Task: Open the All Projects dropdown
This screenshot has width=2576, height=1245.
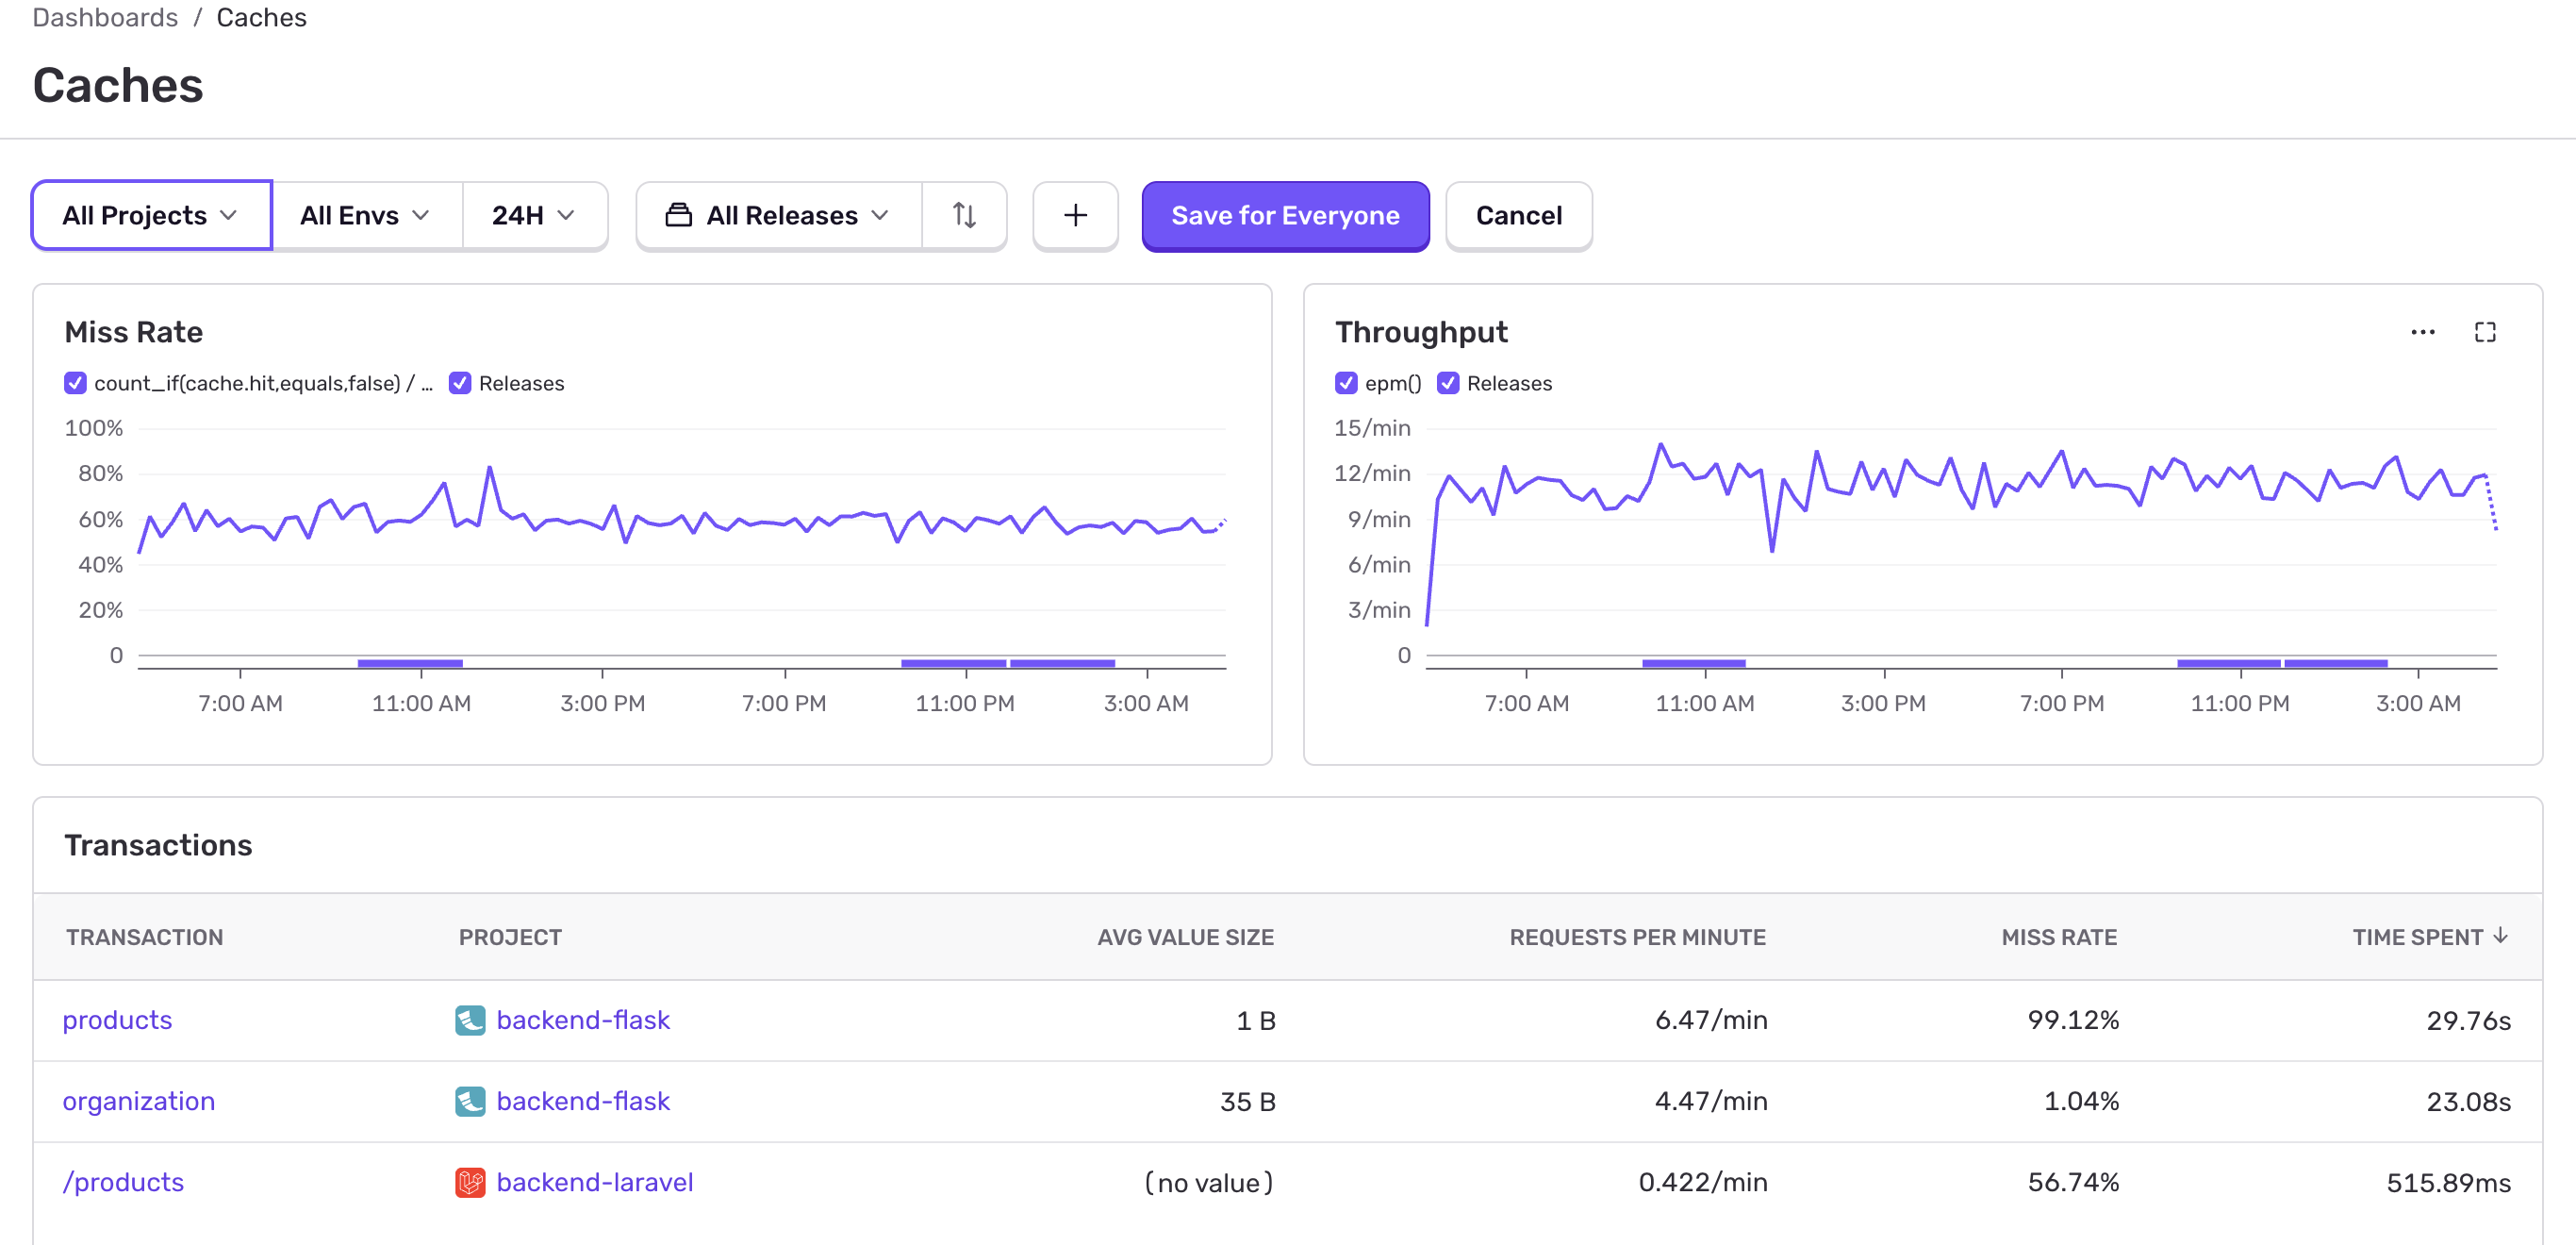Action: tap(150, 215)
